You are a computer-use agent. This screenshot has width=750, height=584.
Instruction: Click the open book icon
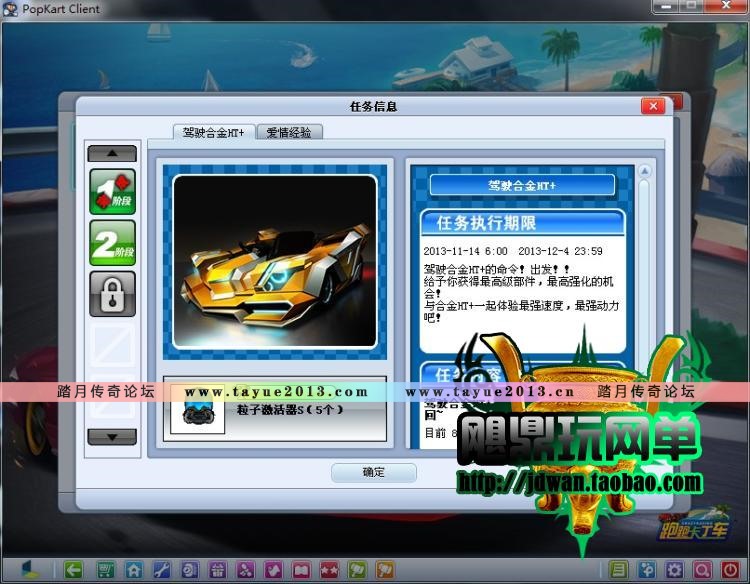coord(301,570)
